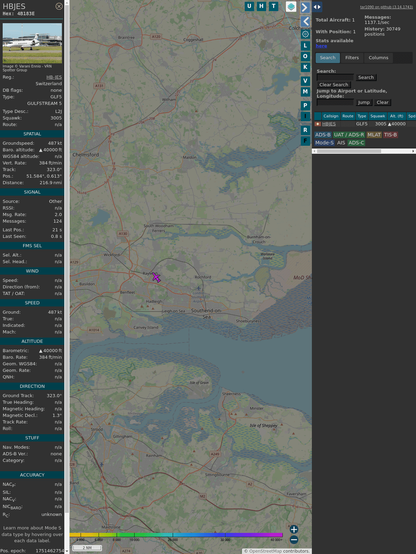Screen dimensions: 416x554
Task: Expand sidebar with right chevron arrow
Action: pos(305,8)
